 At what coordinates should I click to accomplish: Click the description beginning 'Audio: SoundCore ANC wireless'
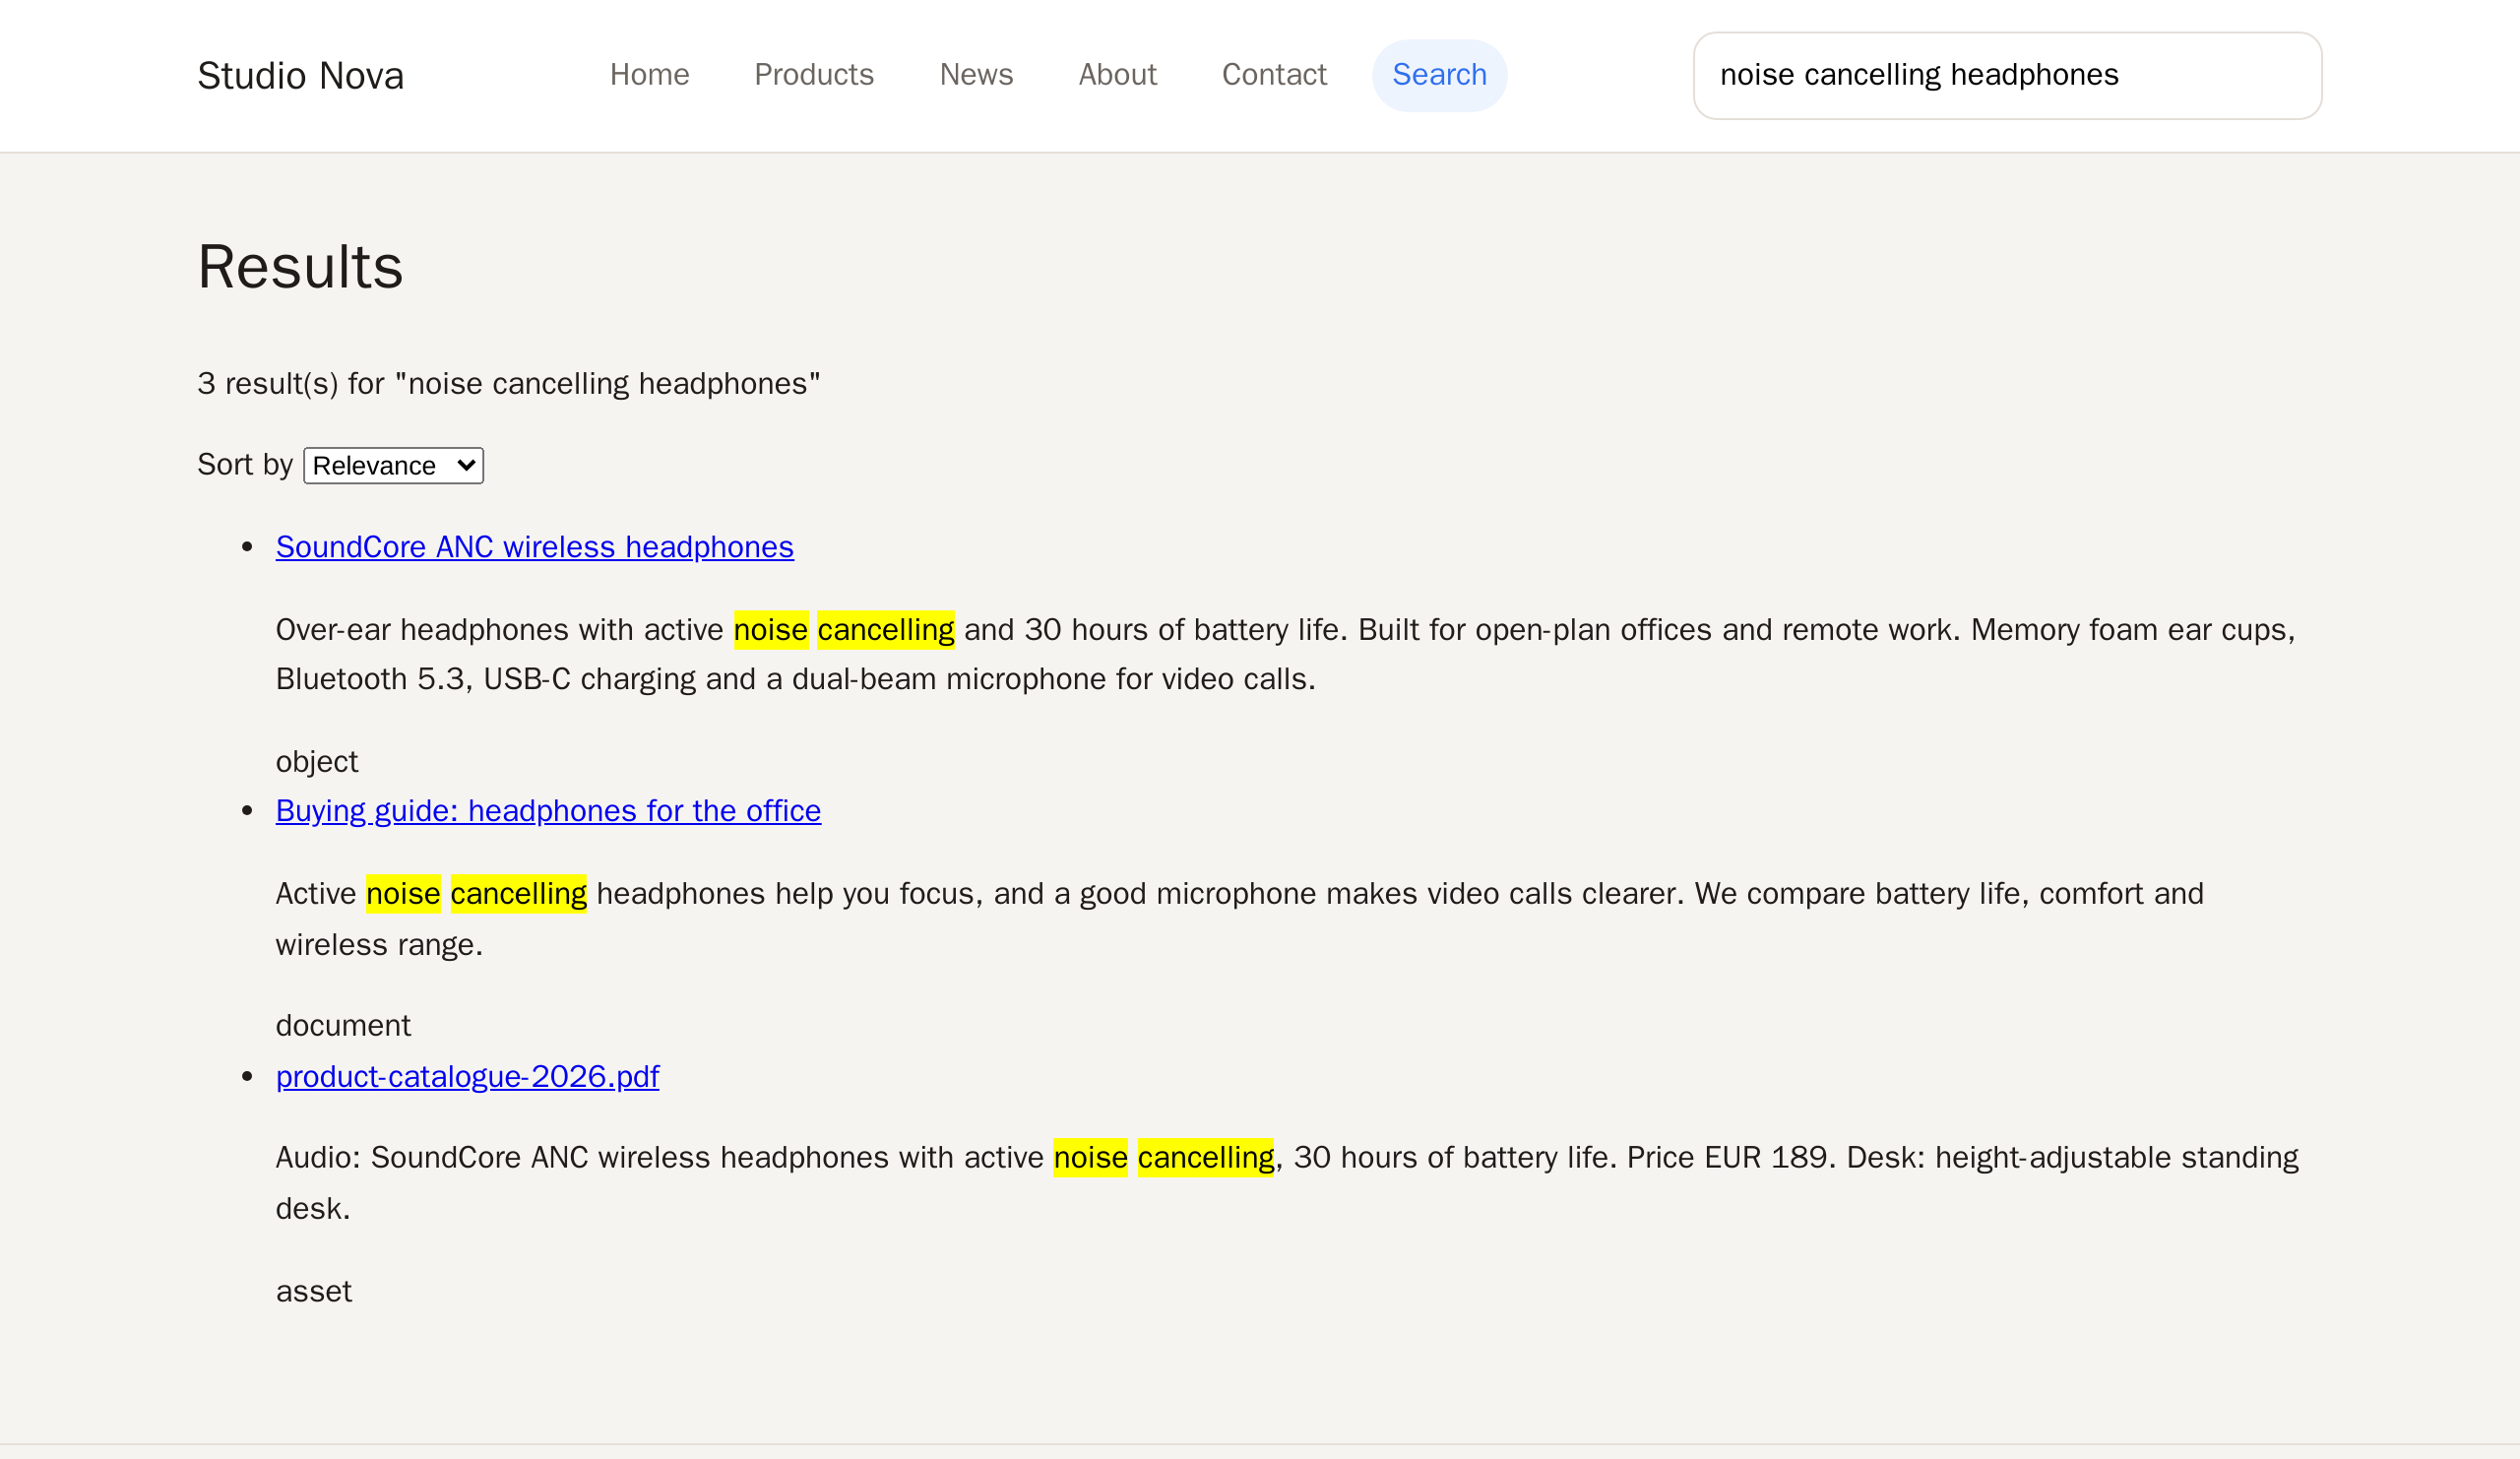click(x=1288, y=1183)
